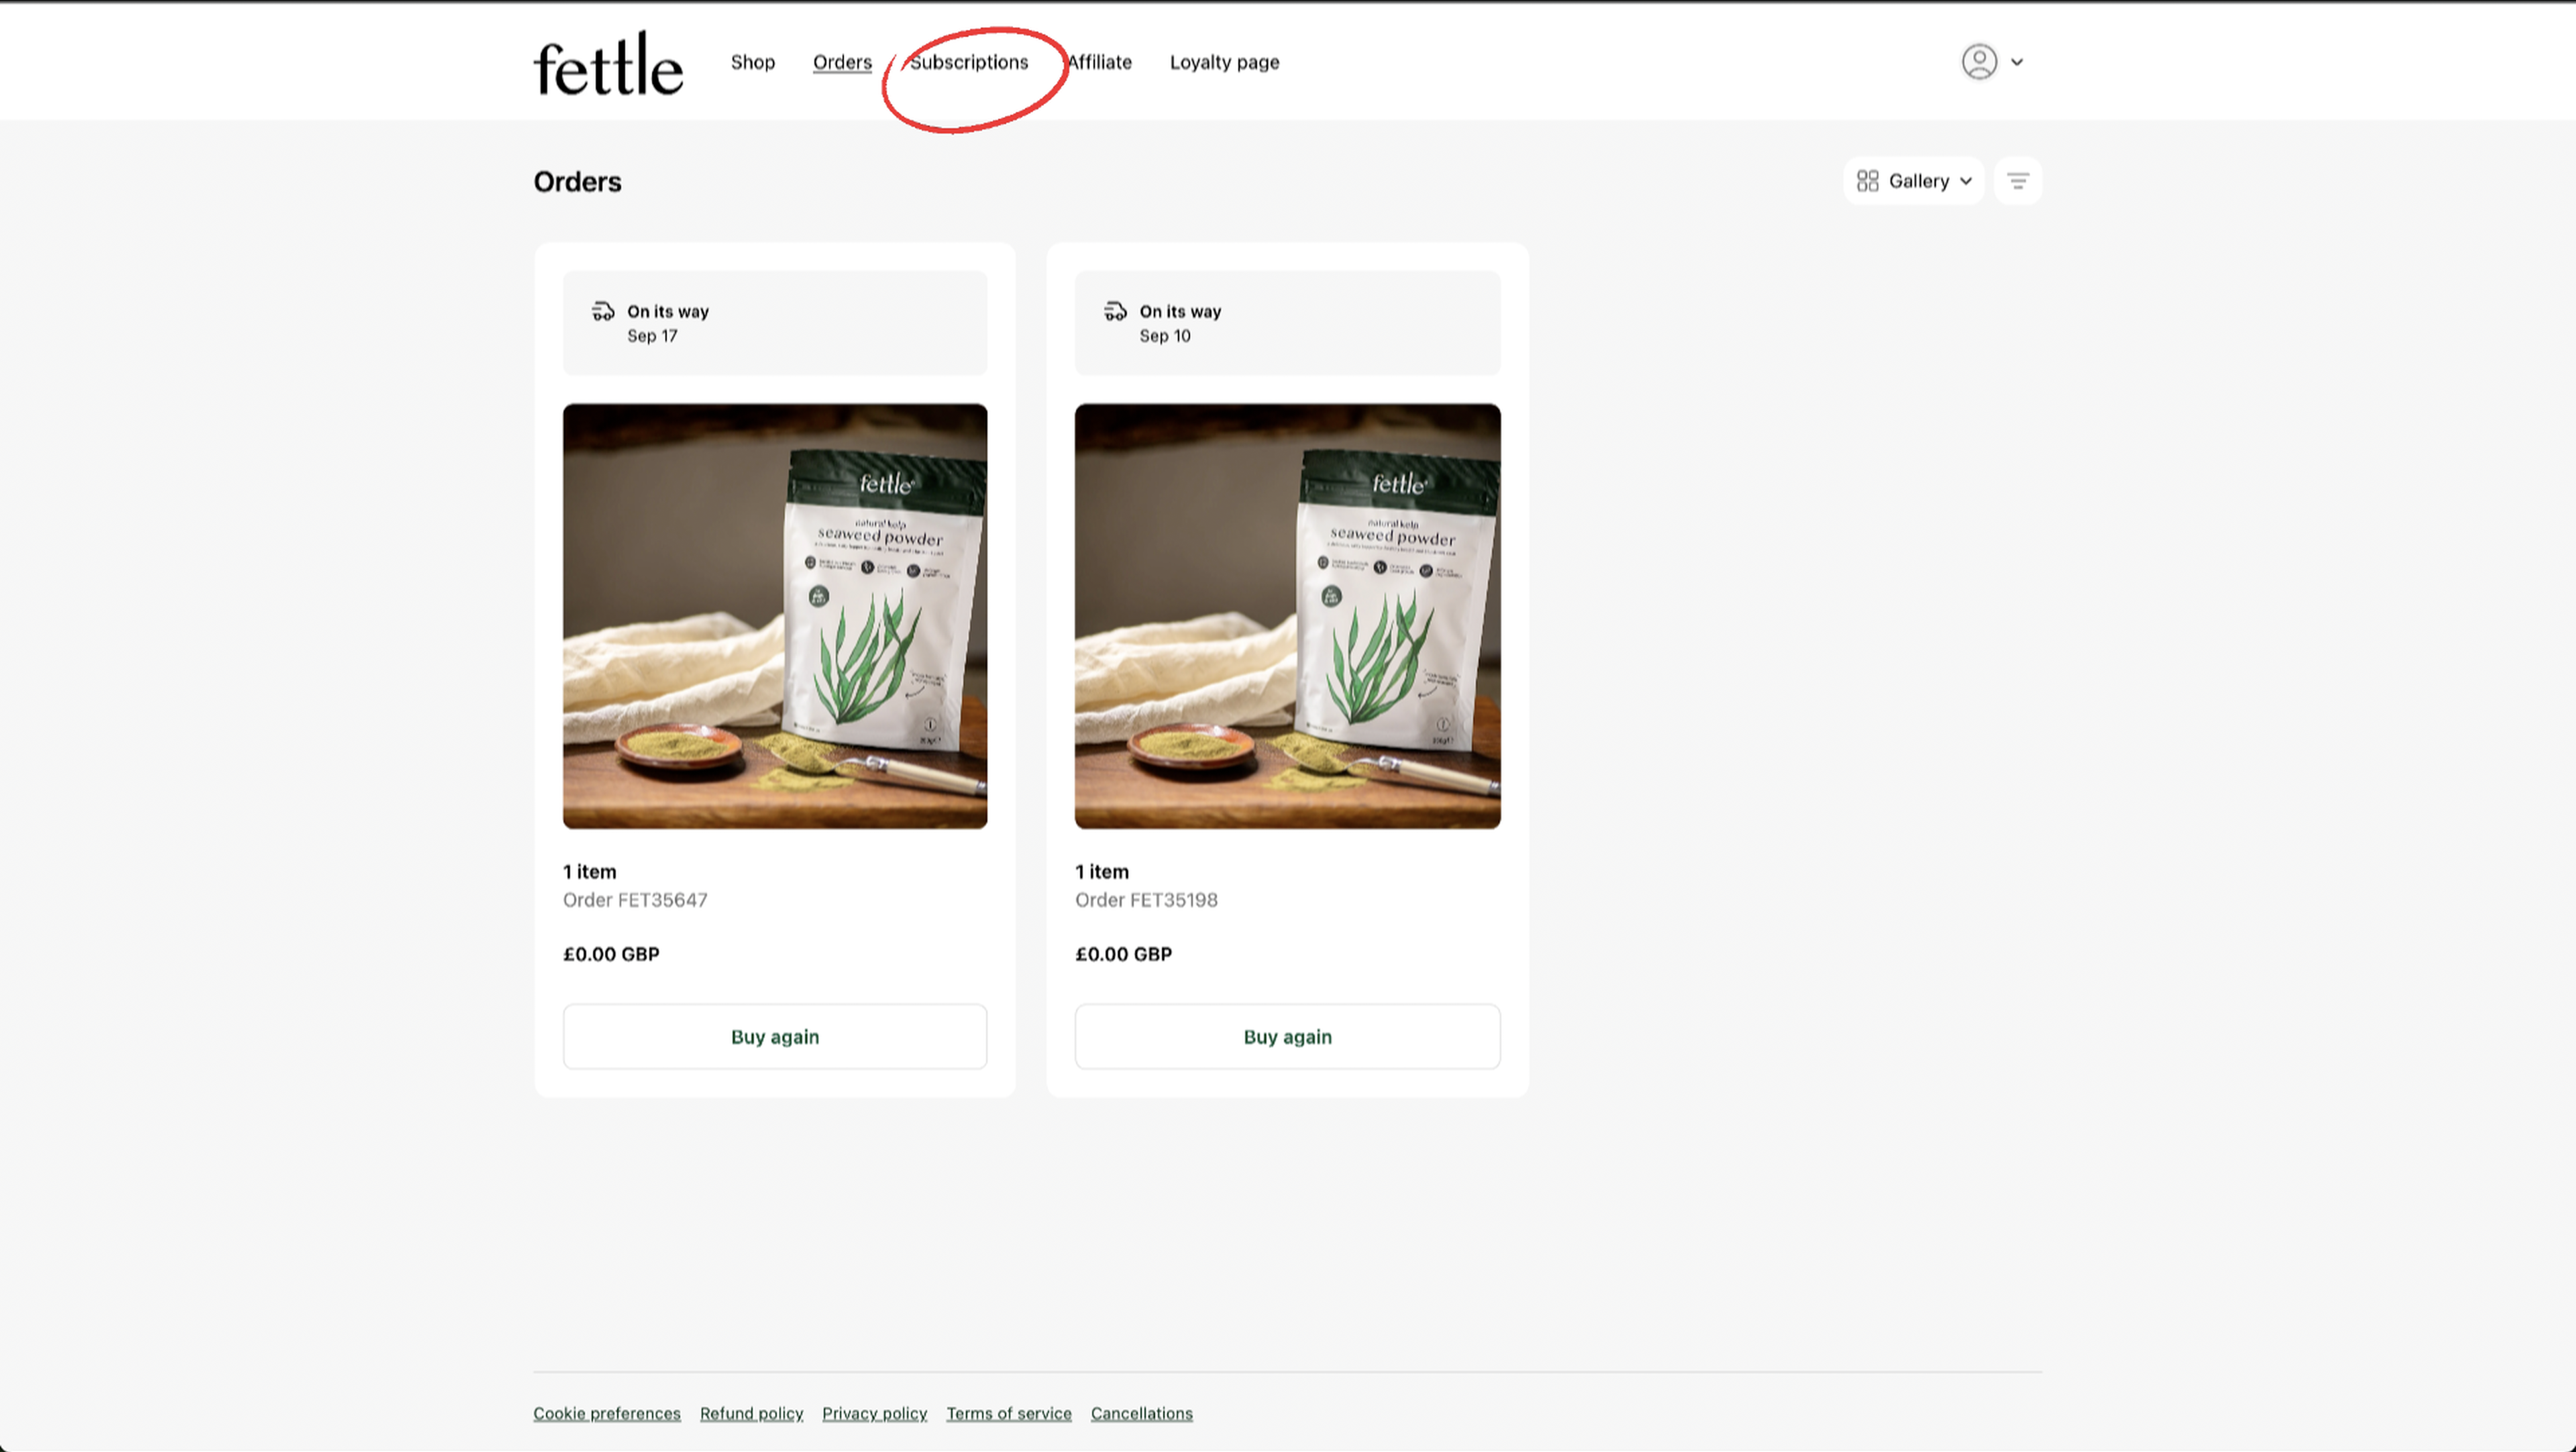Open the Subscriptions tab
Screen dimensions: 2576x1452
tap(968, 62)
